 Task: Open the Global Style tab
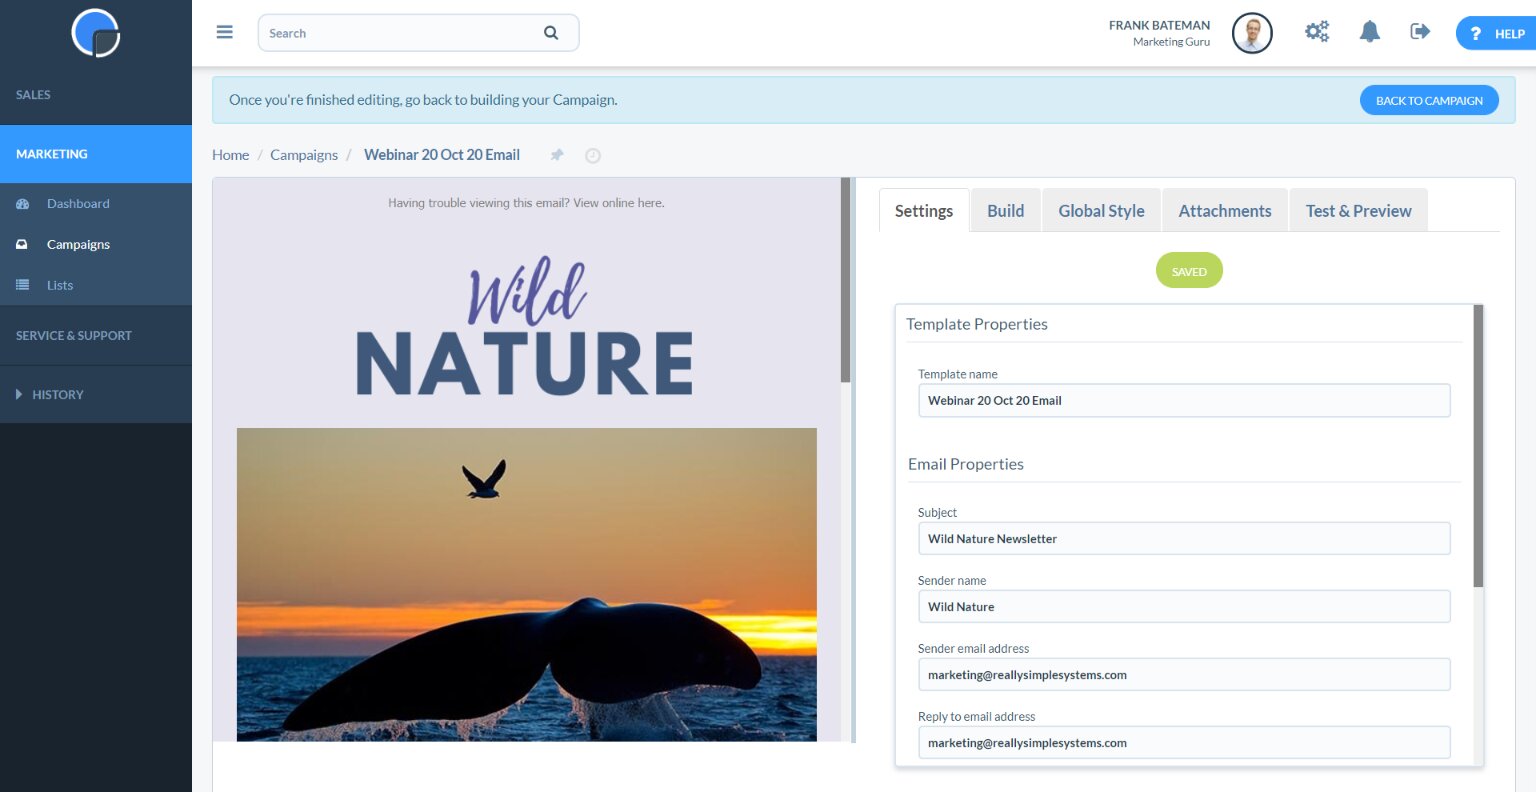click(x=1101, y=211)
